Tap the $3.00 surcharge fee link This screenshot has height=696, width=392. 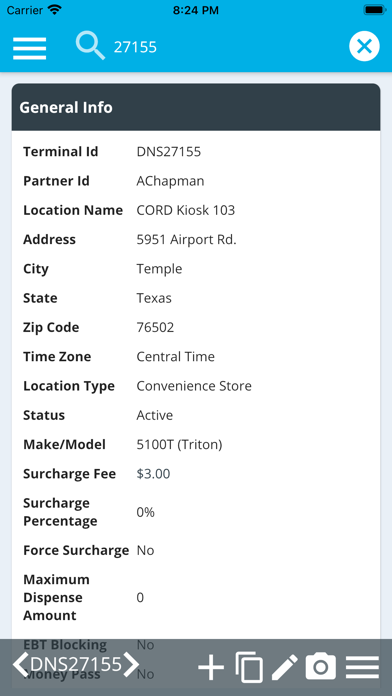coord(153,474)
